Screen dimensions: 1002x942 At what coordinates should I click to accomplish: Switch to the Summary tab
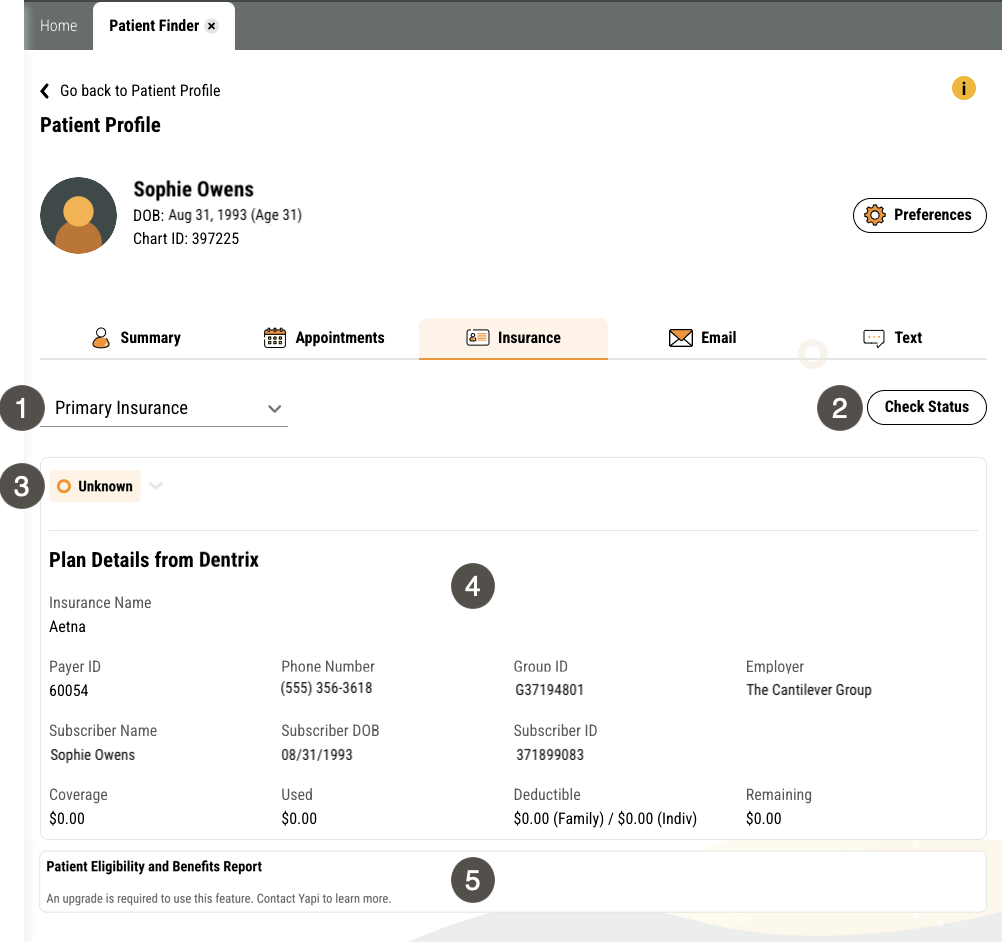[135, 337]
